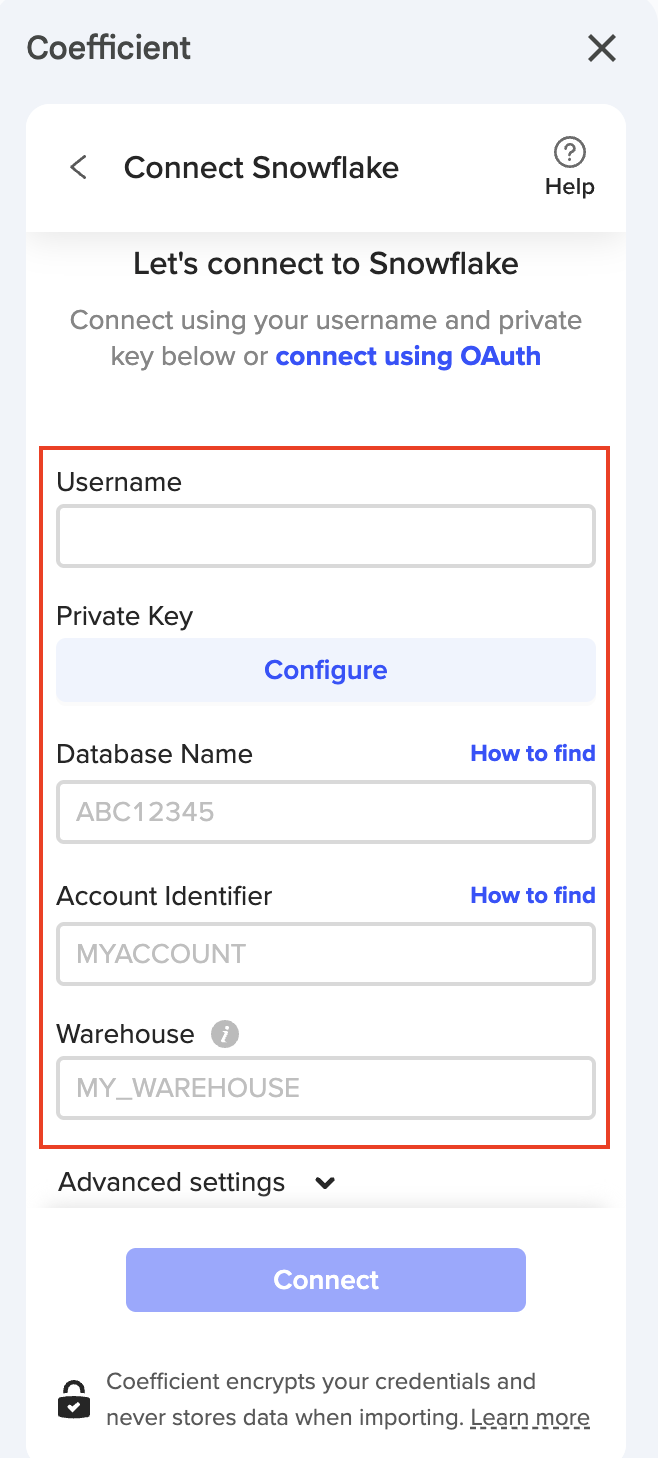Open the 'Learn more' link
658x1458 pixels.
530,1418
